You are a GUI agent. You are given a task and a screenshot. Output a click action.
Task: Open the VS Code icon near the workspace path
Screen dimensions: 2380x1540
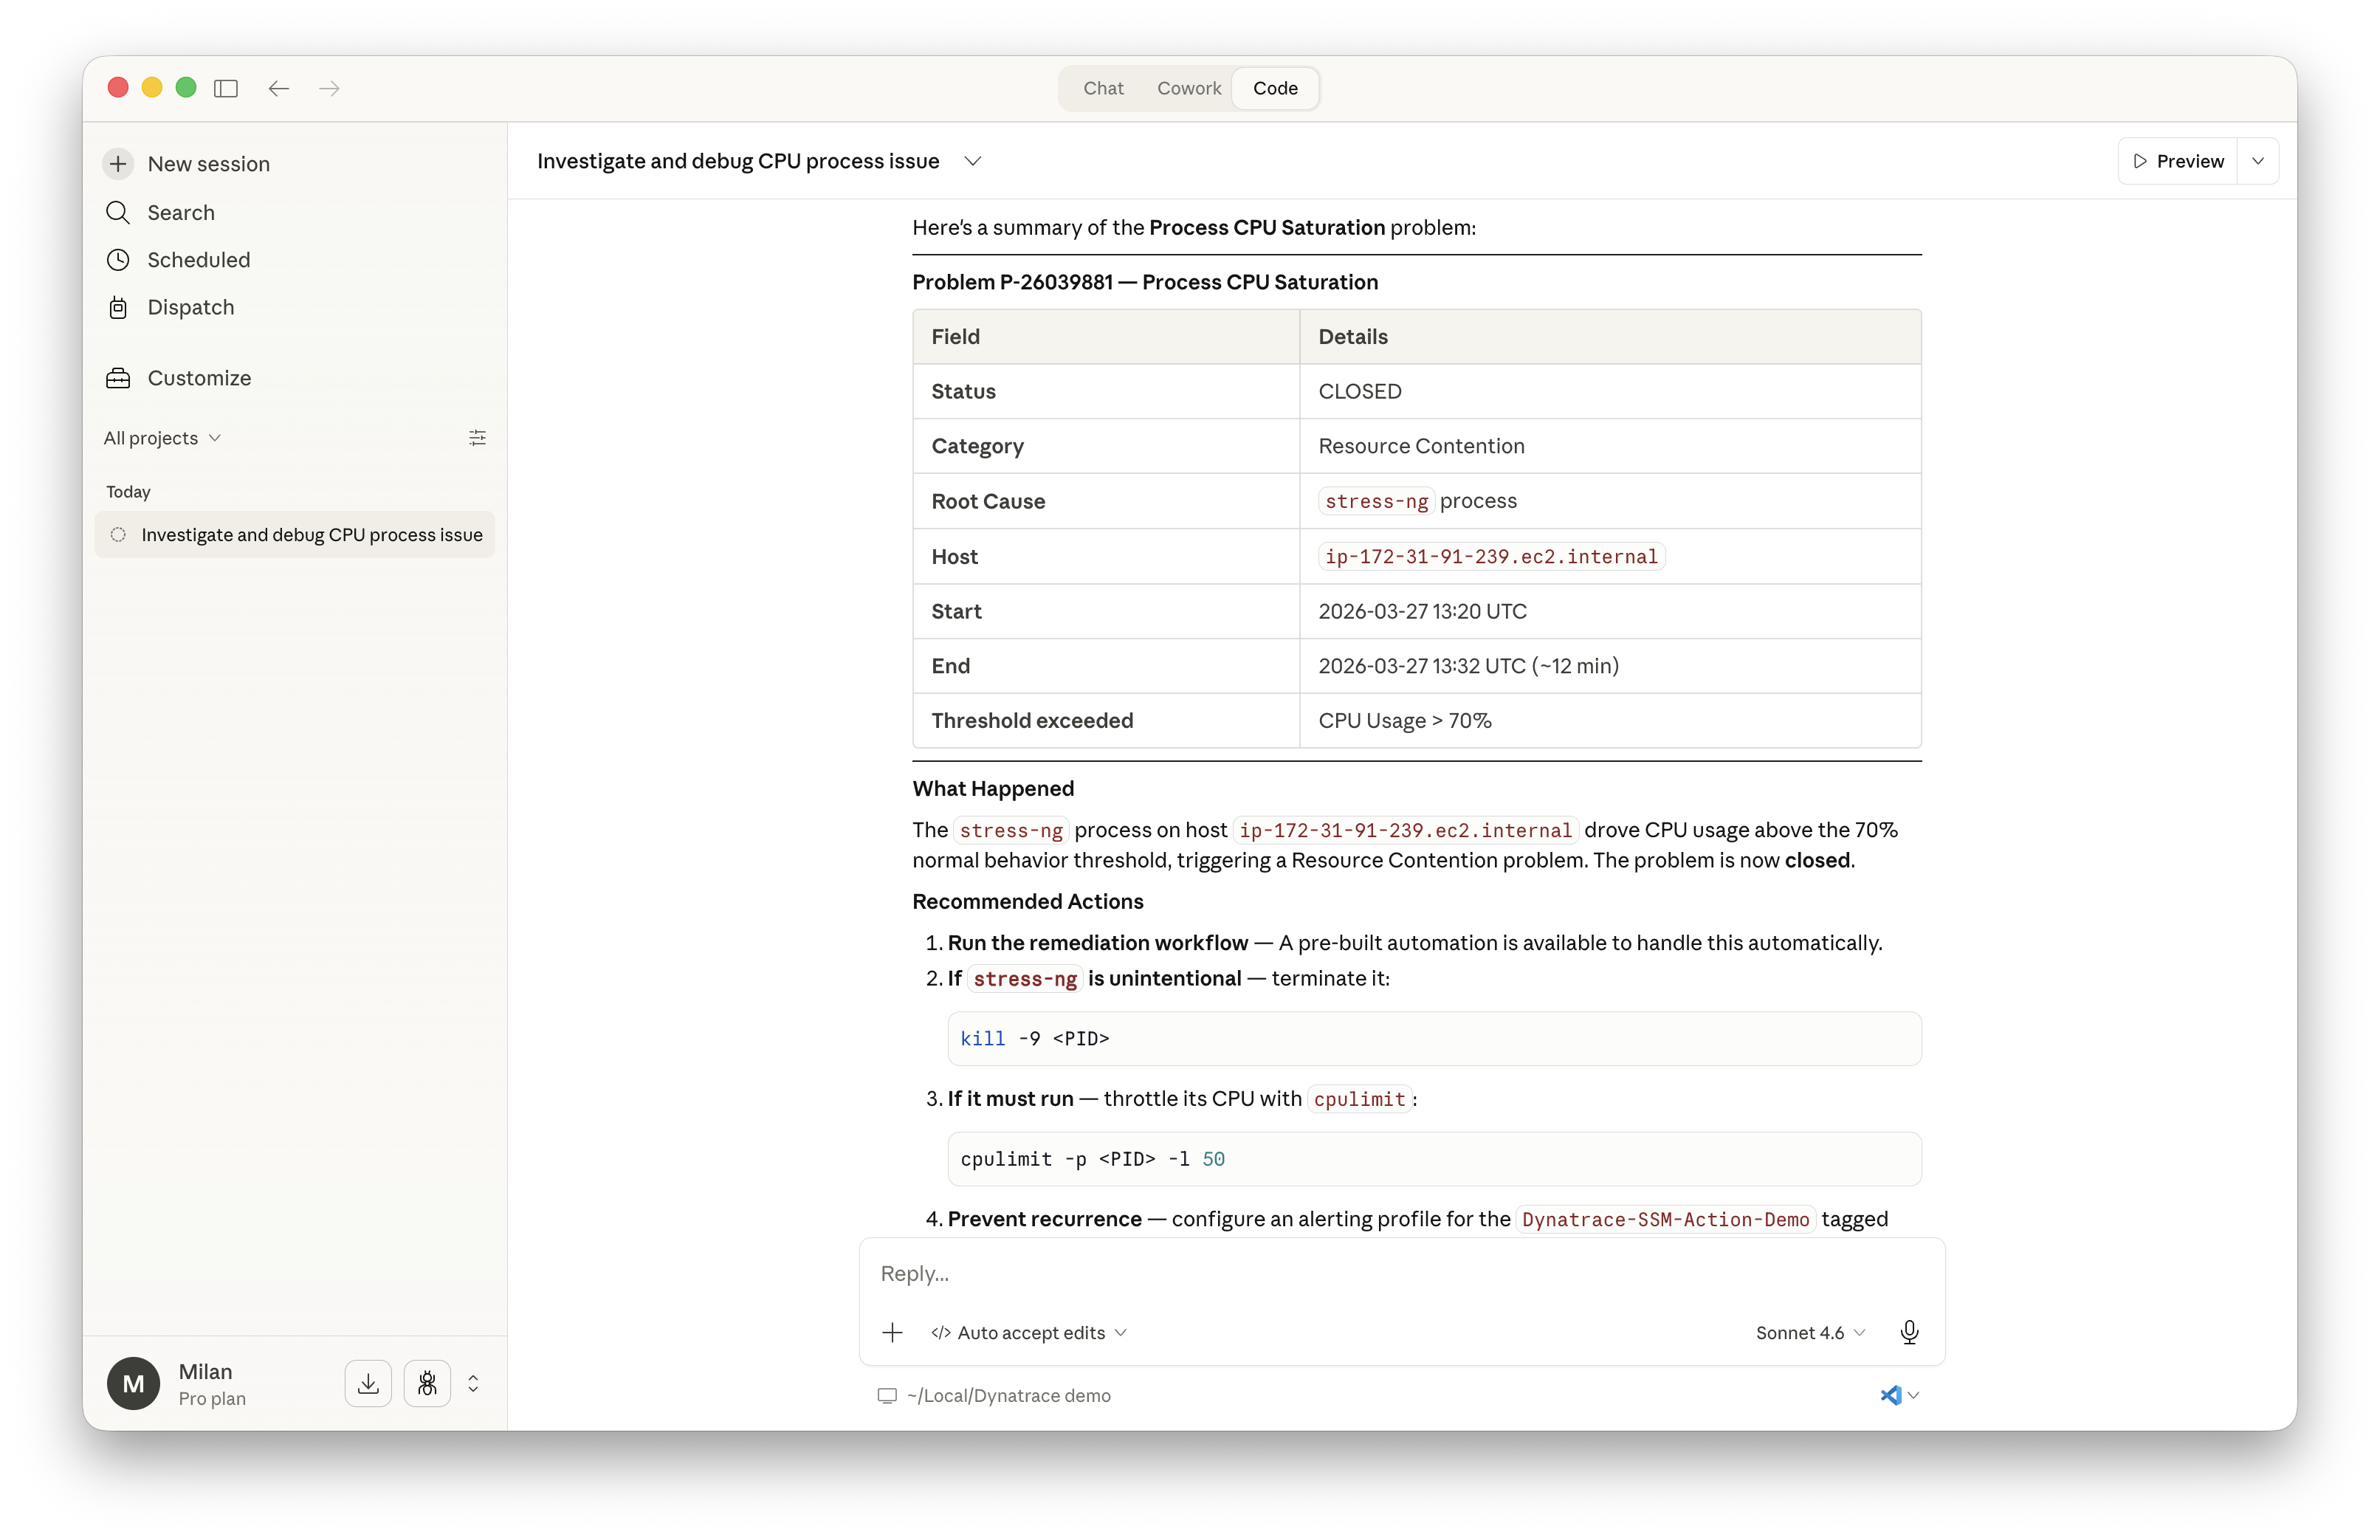(1892, 1395)
